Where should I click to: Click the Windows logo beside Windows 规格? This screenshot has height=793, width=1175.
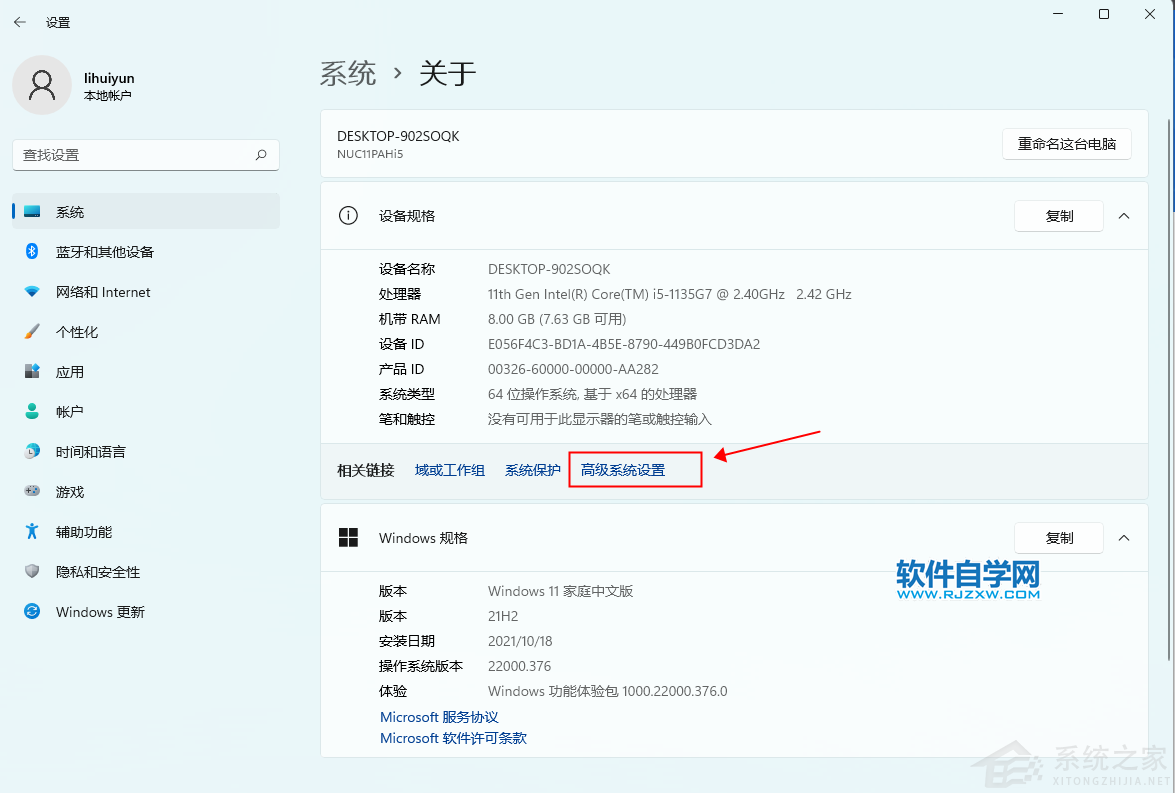[x=348, y=537]
